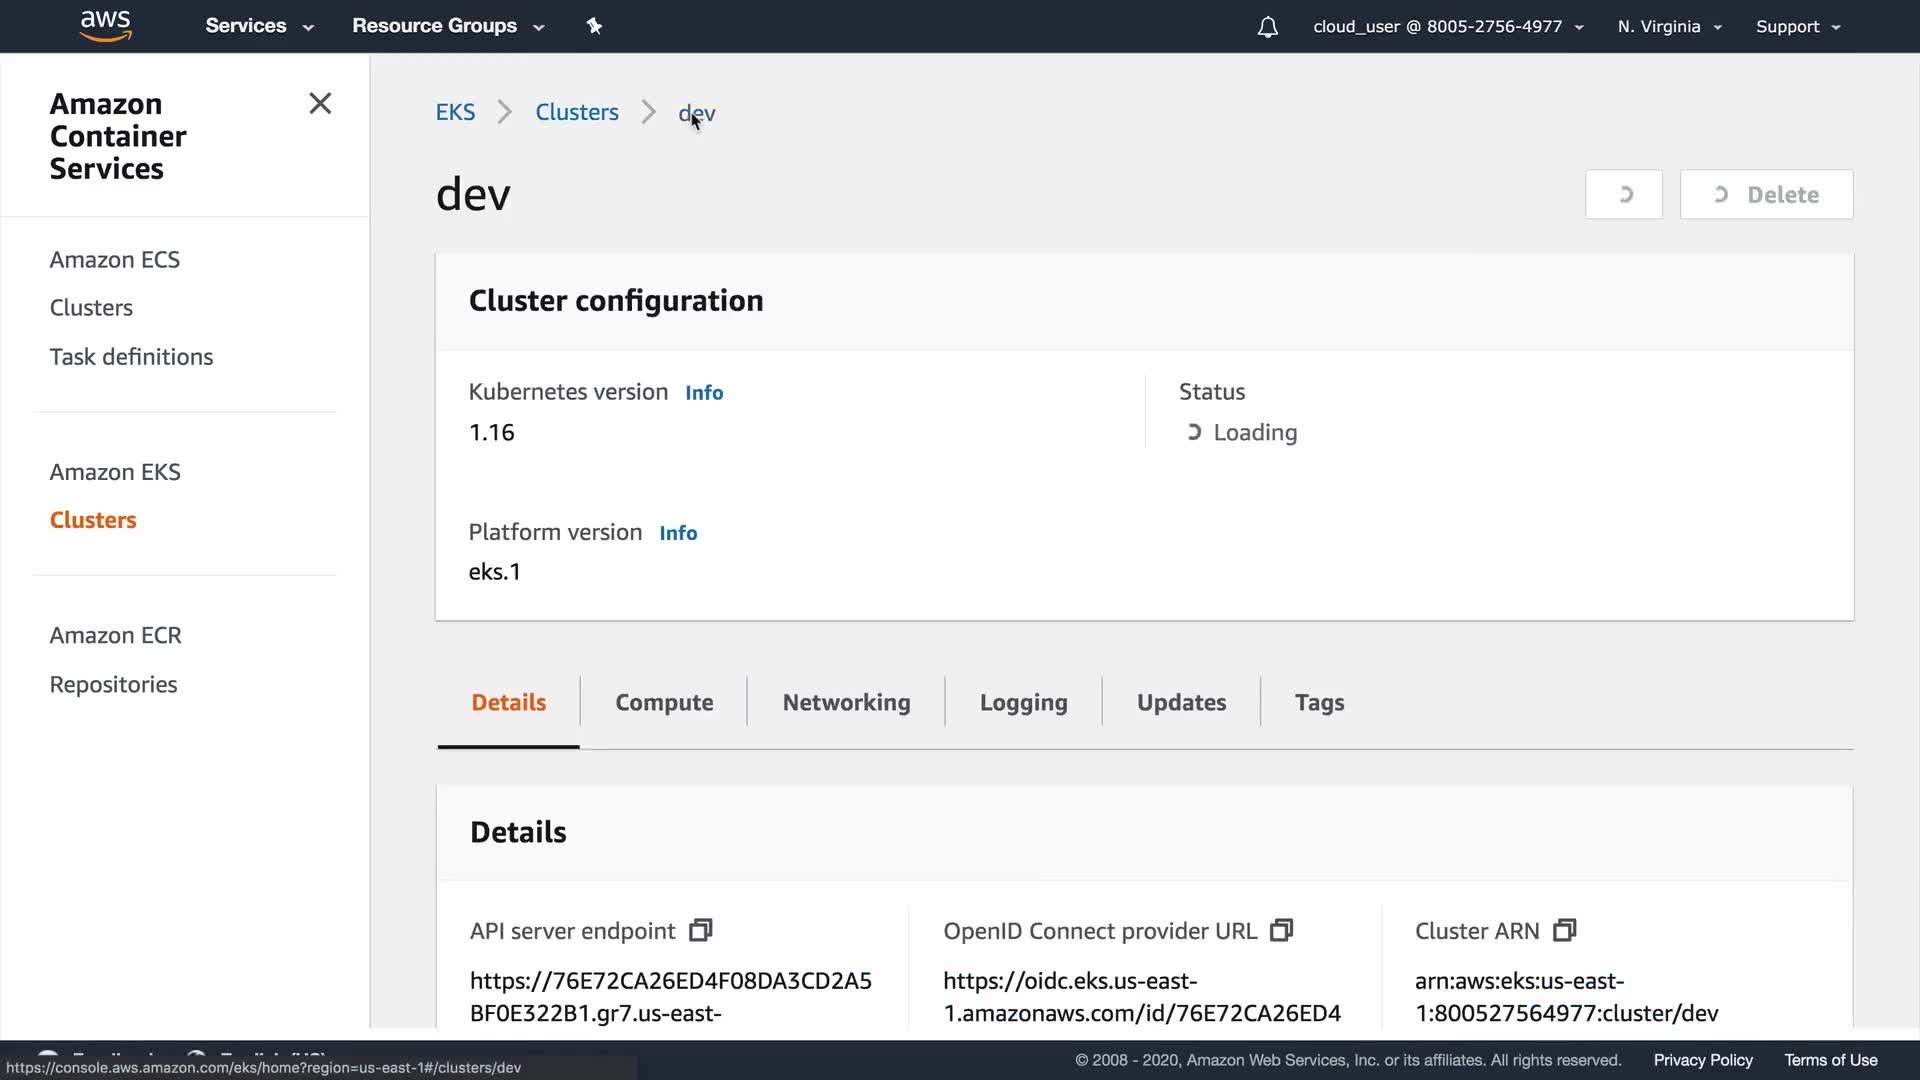
Task: Copy the OpenID Connect provider URL
Action: coord(1281,931)
